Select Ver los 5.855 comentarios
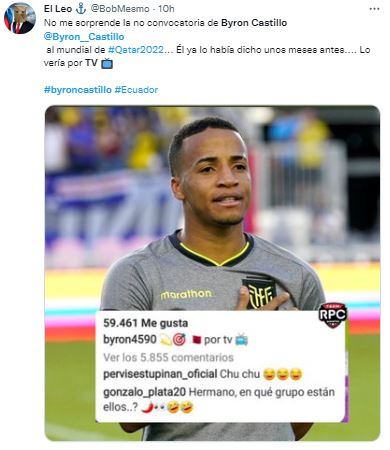This screenshot has width=390, height=450. (x=168, y=357)
